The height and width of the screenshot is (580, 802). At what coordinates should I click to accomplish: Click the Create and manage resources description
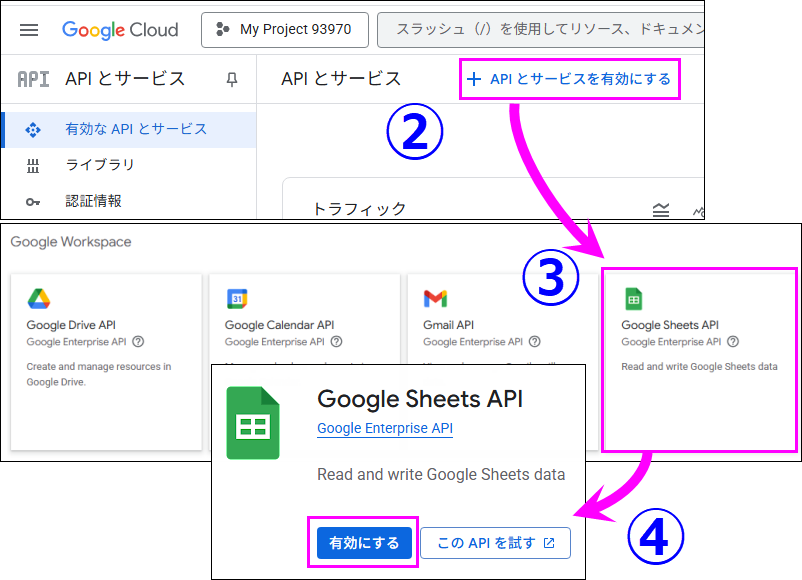[99, 374]
